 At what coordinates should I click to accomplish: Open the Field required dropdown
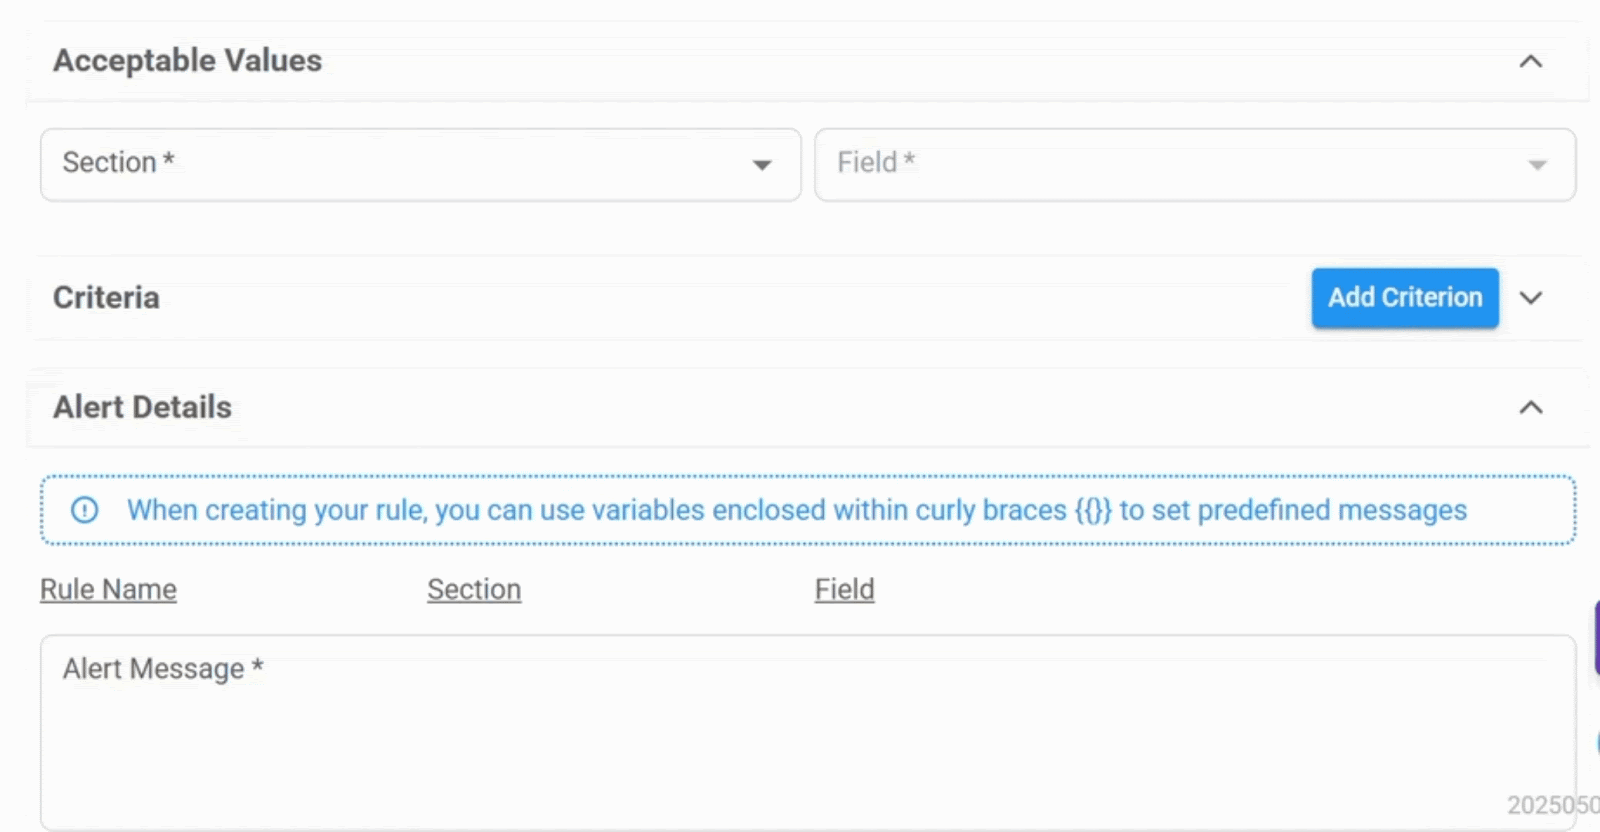click(1195, 164)
